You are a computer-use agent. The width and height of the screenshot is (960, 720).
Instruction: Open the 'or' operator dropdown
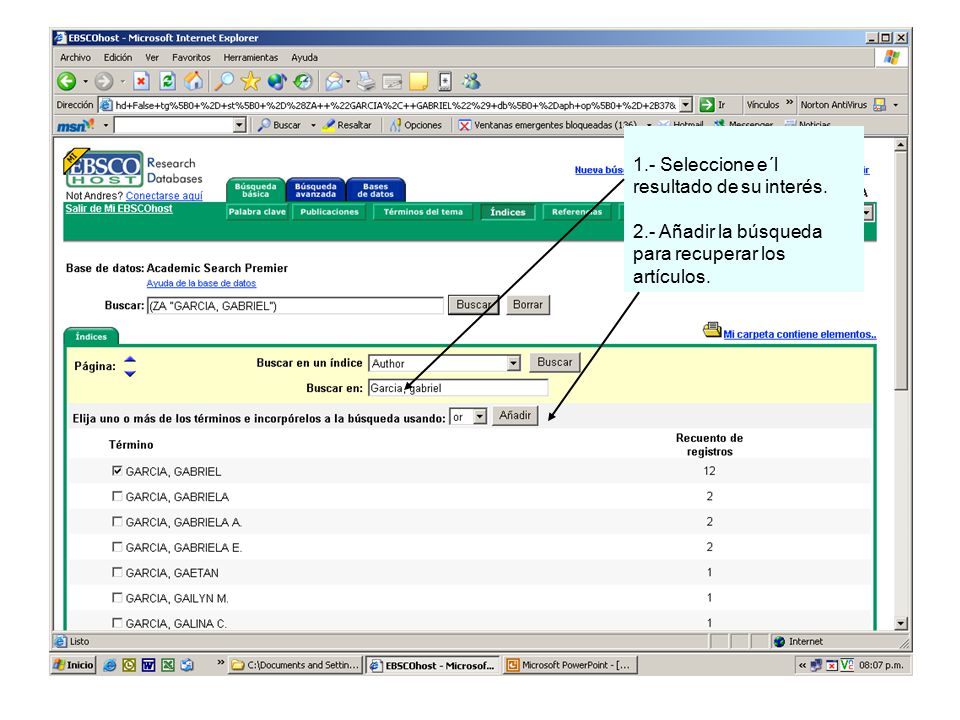pyautogui.click(x=480, y=417)
